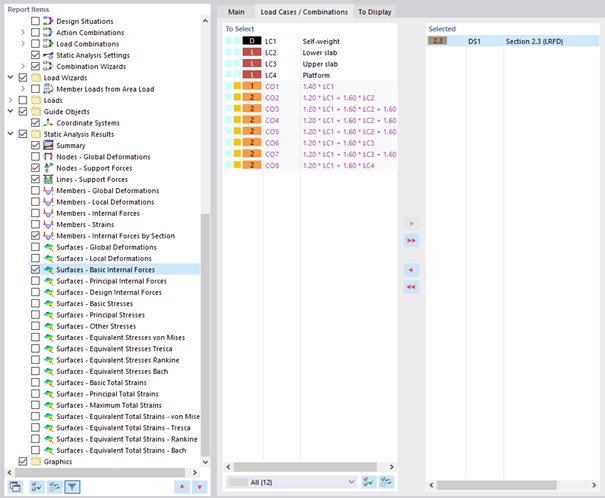Screen dimensions: 605x498
Task: Click the Member Loads from Area Load icon
Action: 48,89
